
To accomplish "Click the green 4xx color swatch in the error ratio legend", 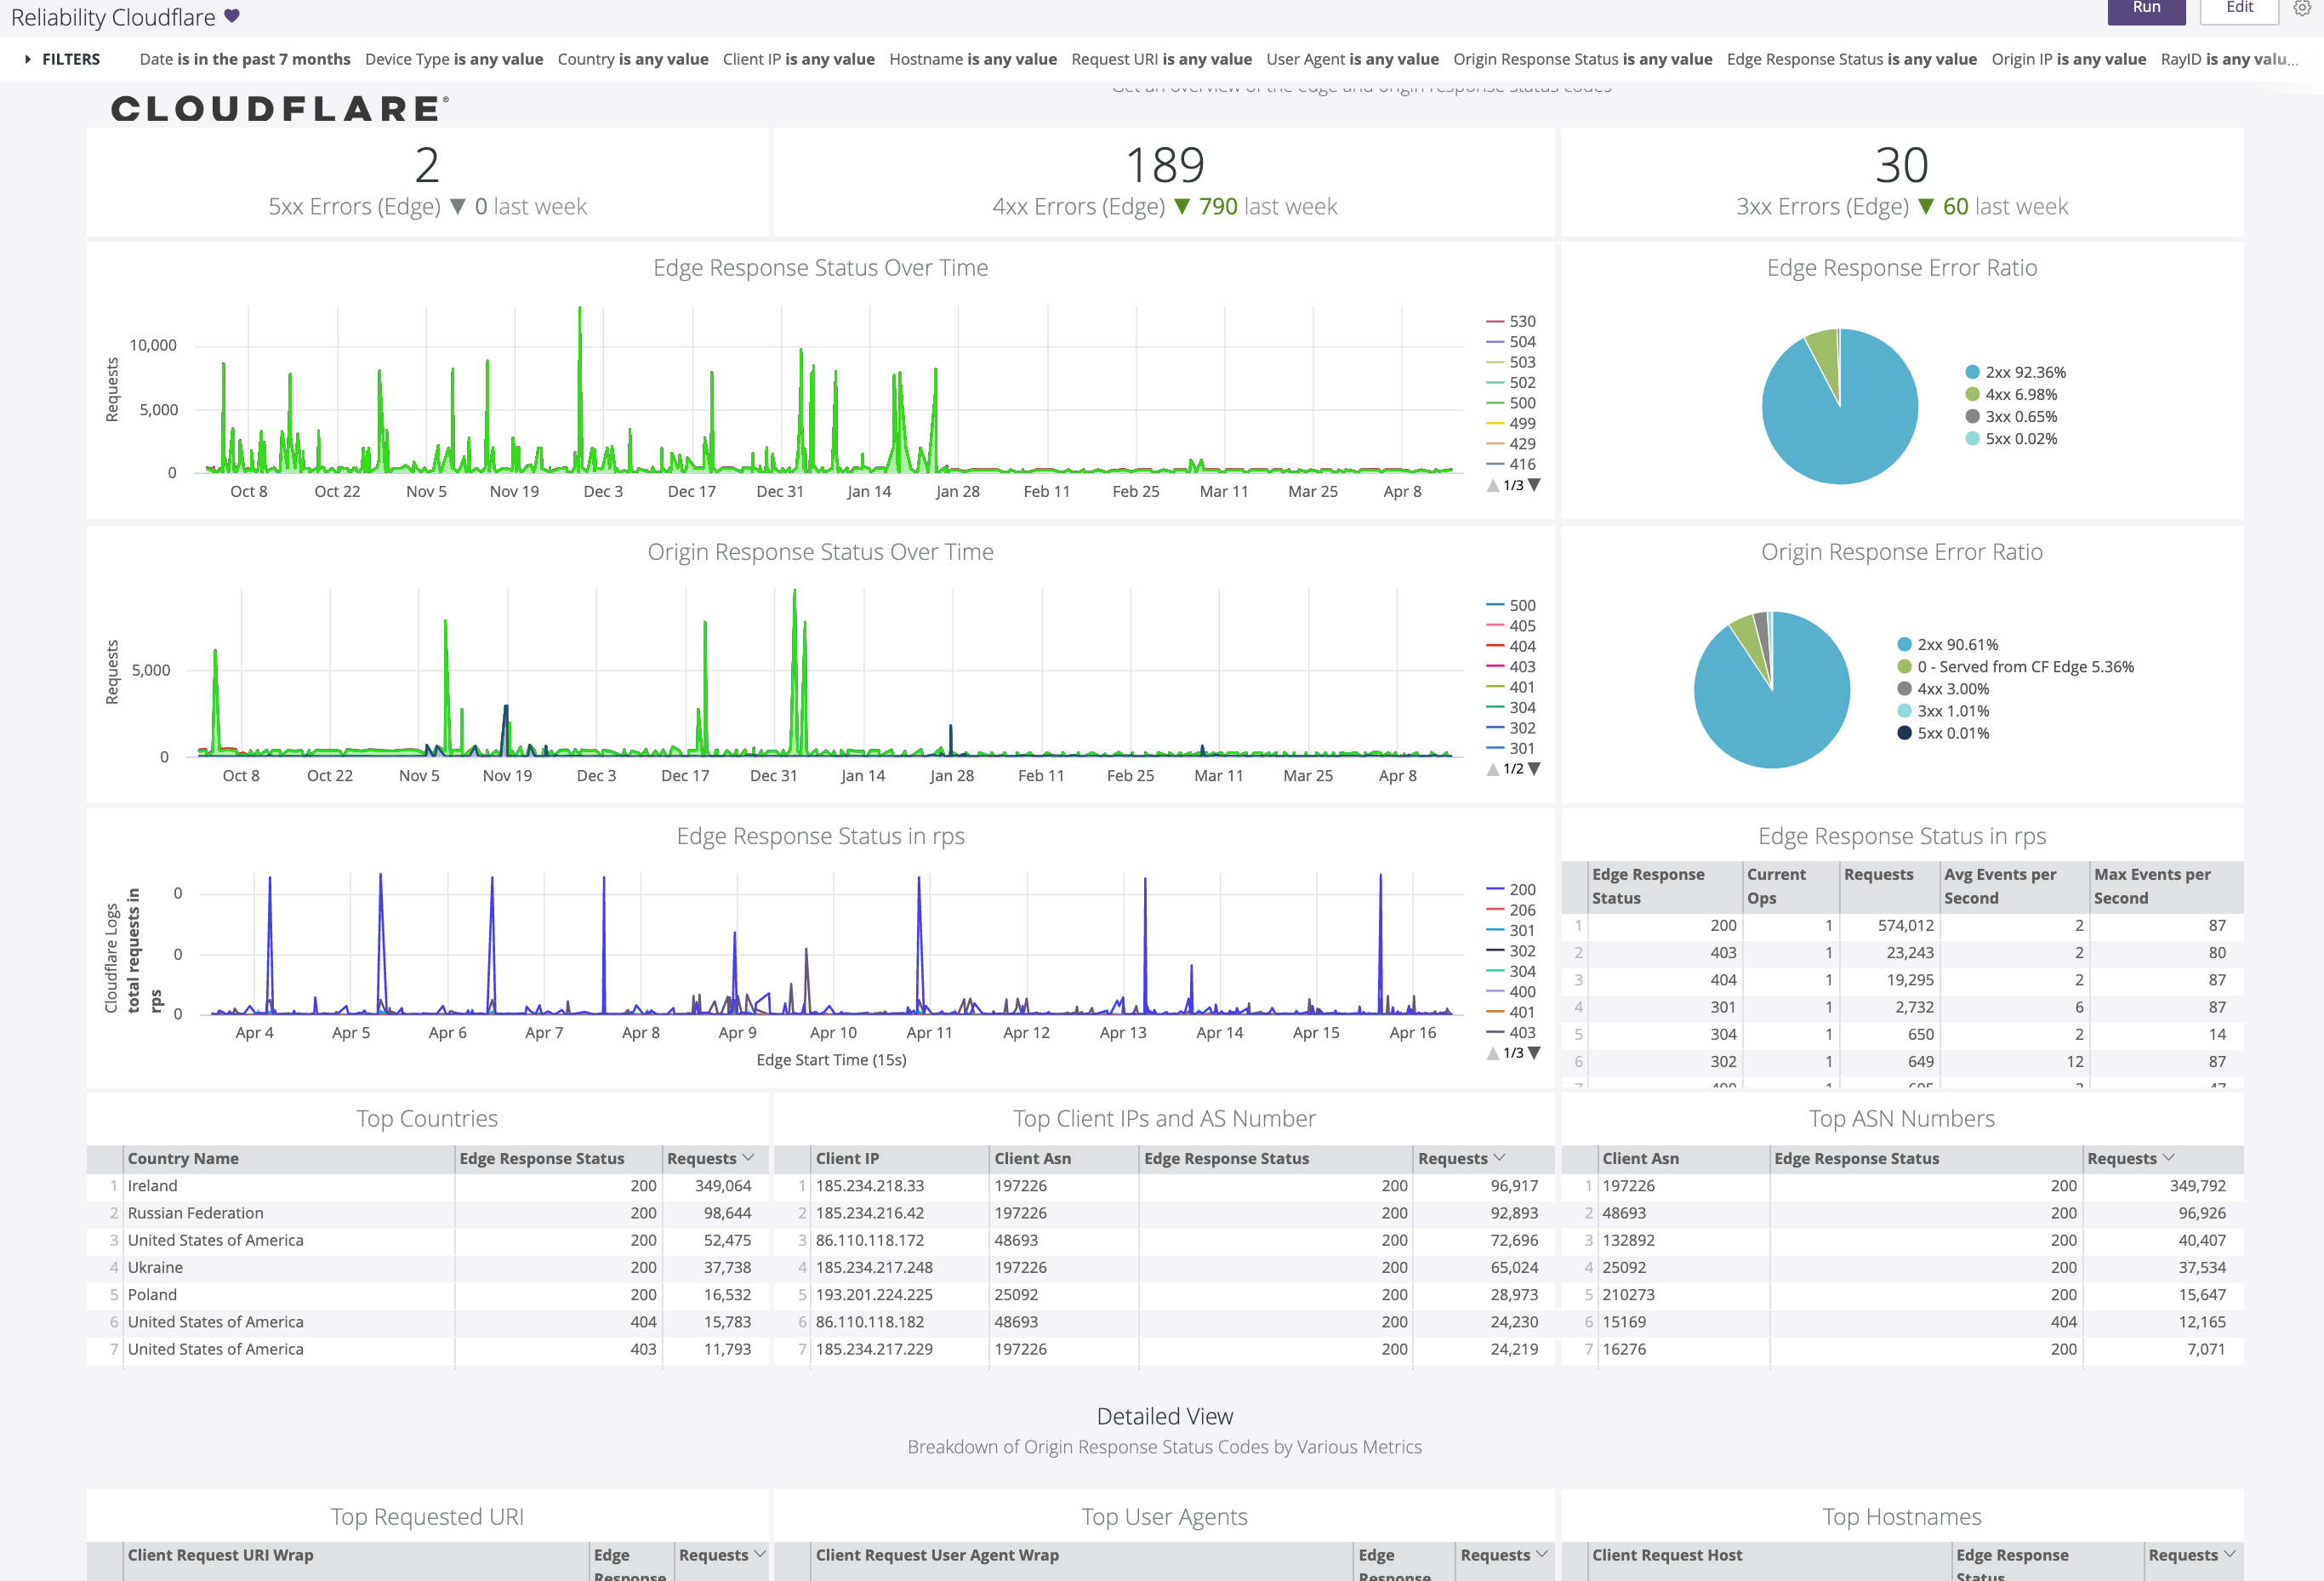I will coord(1972,394).
